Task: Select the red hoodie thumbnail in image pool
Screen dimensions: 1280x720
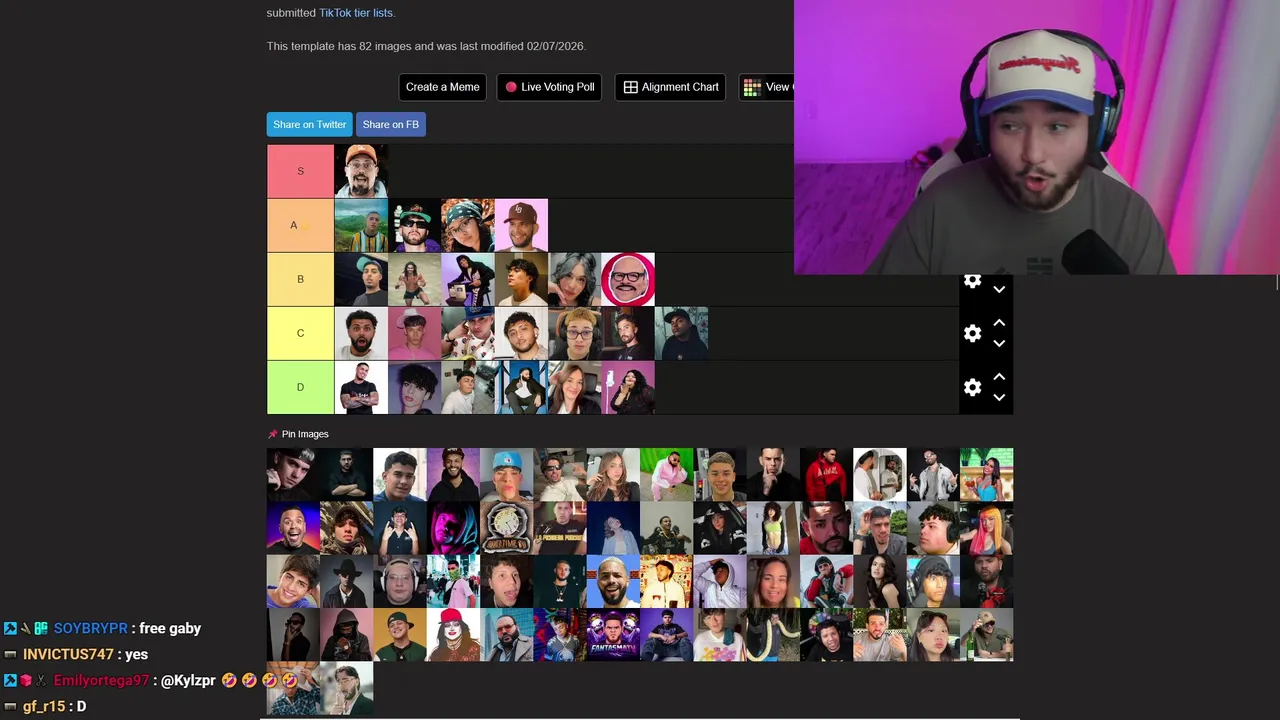Action: tap(826, 474)
